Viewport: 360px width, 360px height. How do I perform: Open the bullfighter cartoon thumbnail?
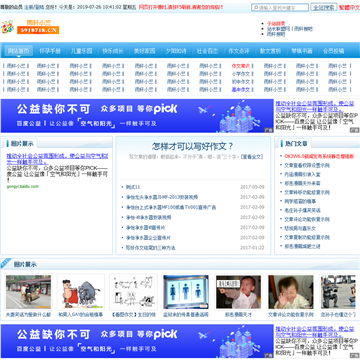coord(81,292)
